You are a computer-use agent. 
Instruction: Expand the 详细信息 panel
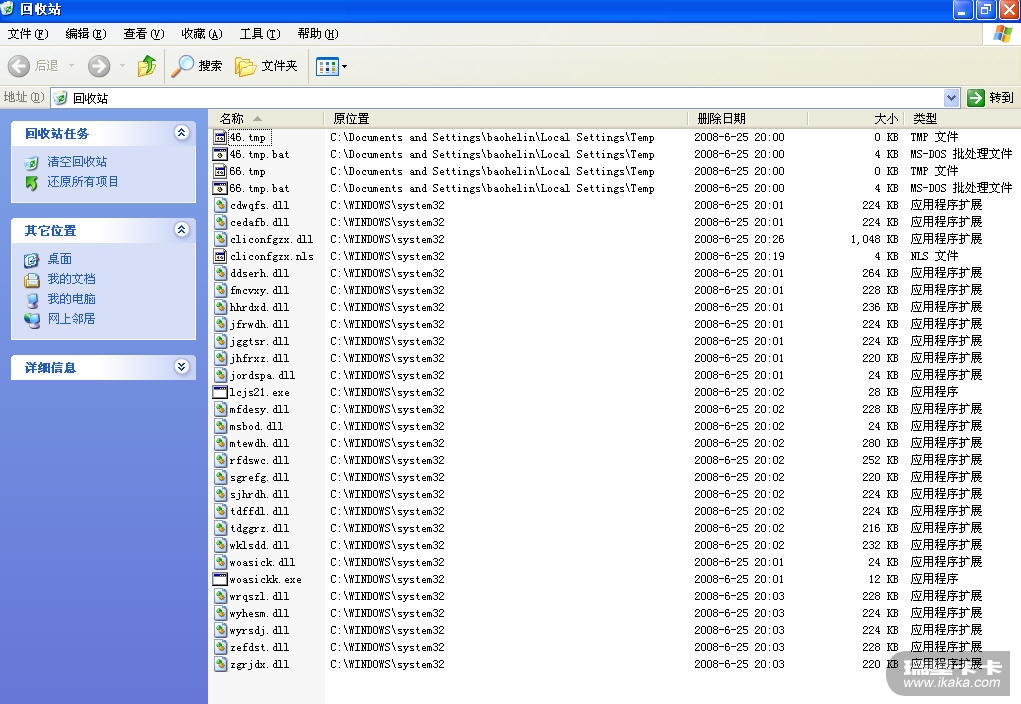tap(181, 367)
